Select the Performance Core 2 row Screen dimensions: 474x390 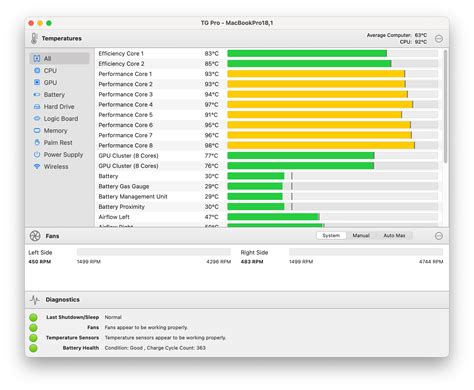[x=268, y=84]
